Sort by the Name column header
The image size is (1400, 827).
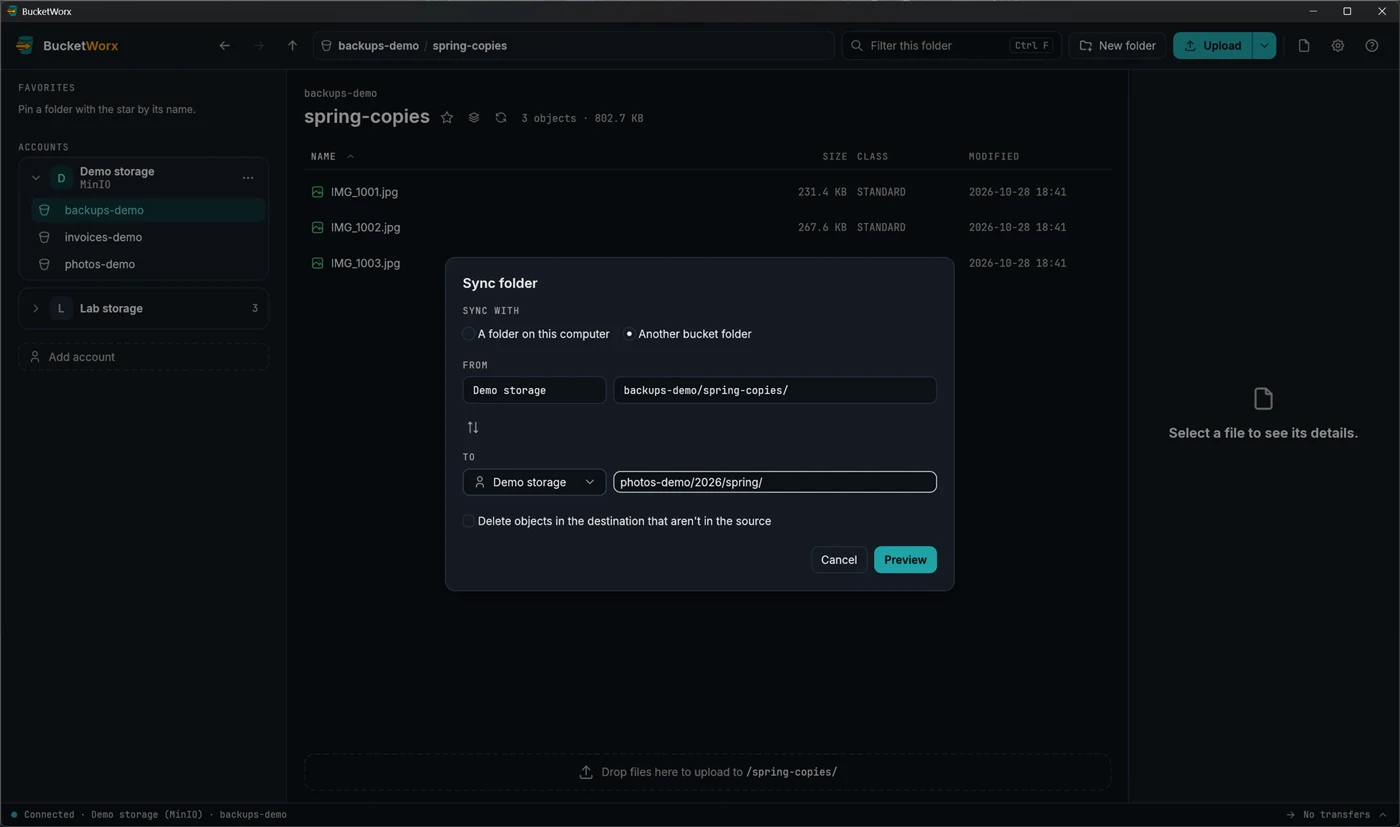coord(332,157)
